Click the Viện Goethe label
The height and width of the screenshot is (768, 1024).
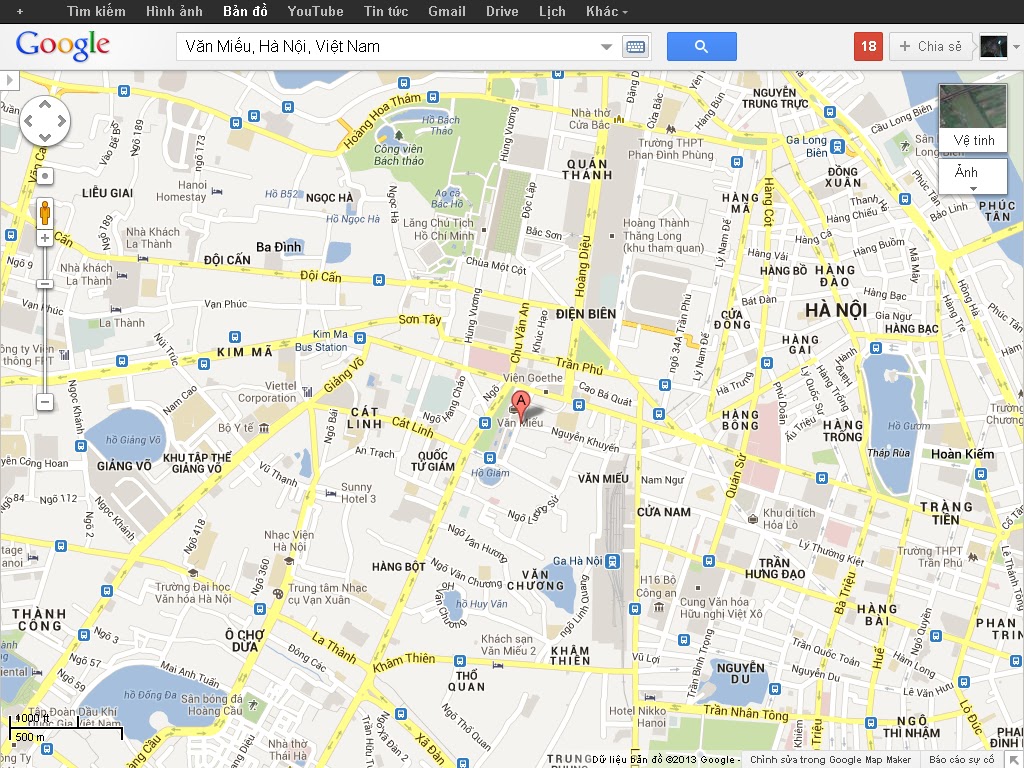[x=532, y=377]
